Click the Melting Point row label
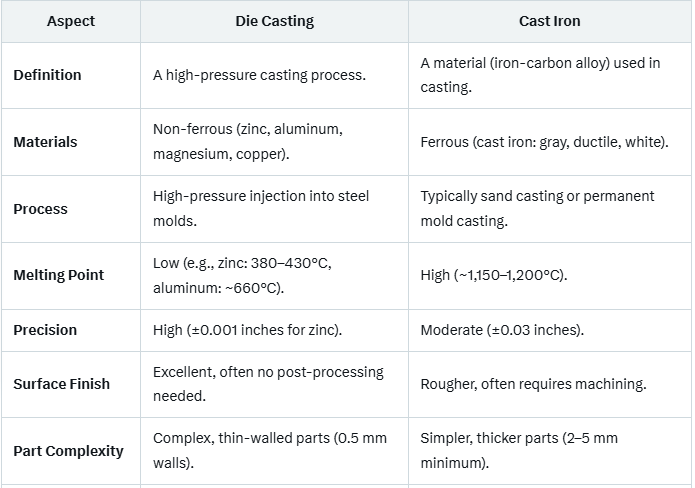 coord(58,275)
